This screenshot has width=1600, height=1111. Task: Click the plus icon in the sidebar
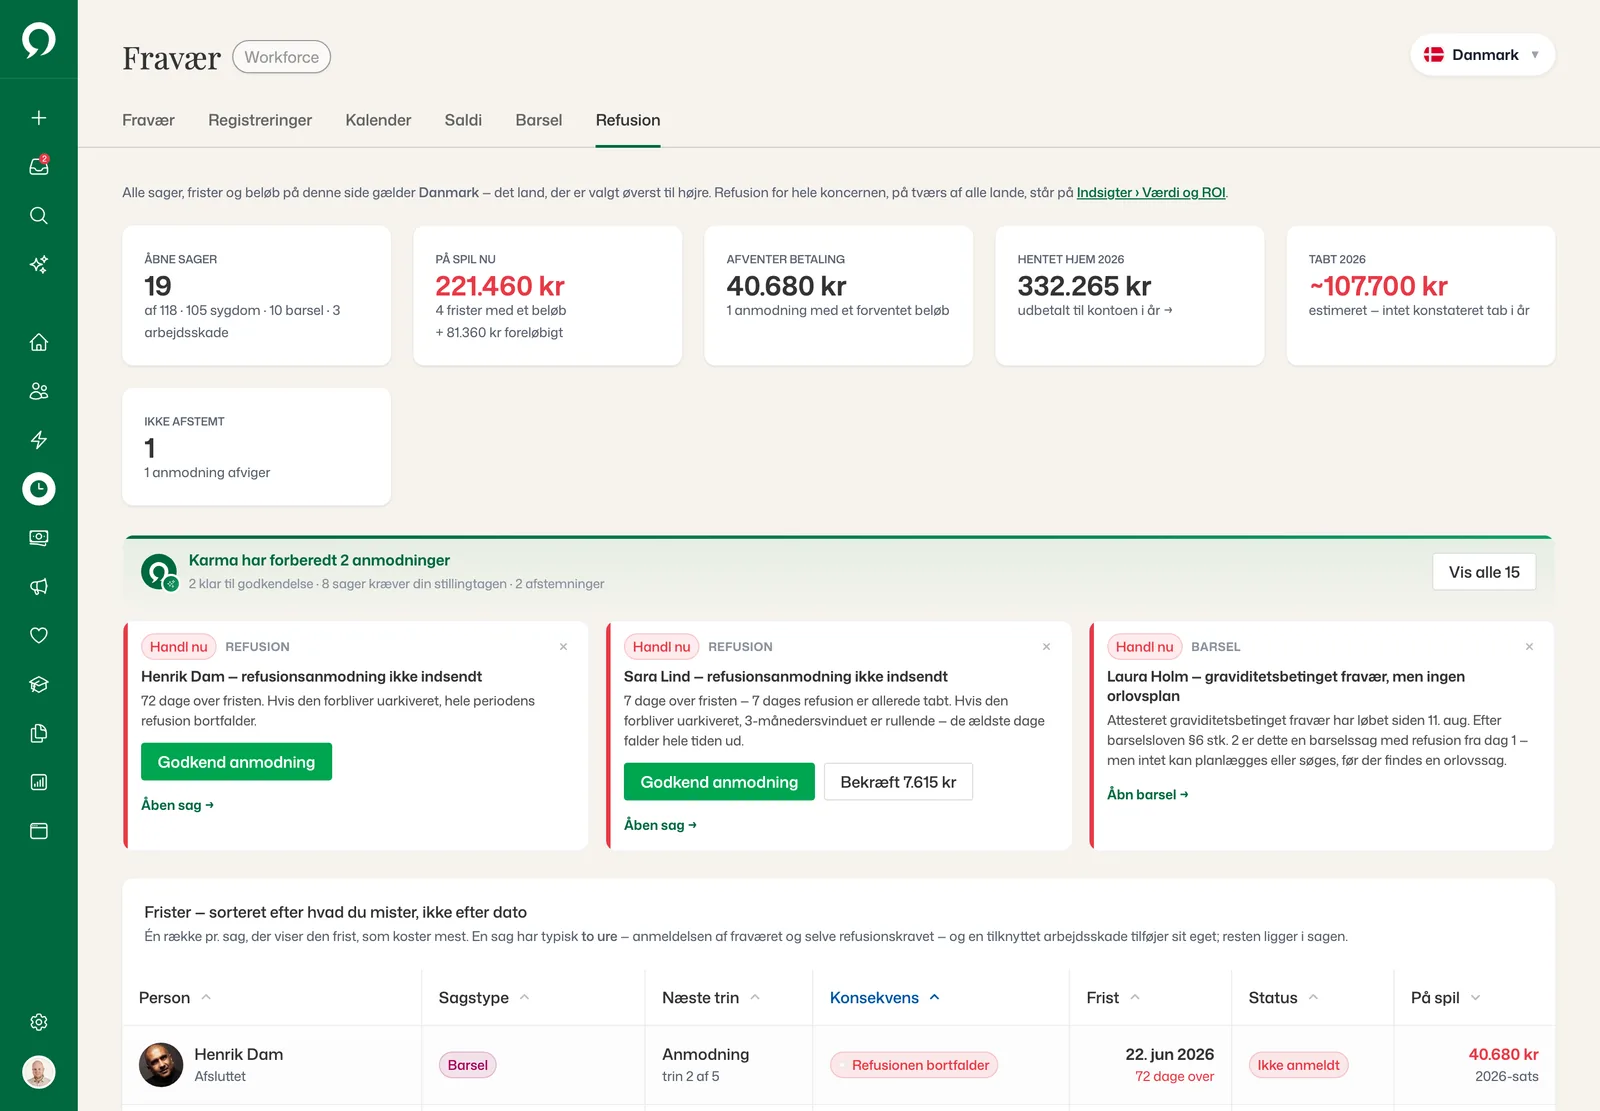[39, 118]
